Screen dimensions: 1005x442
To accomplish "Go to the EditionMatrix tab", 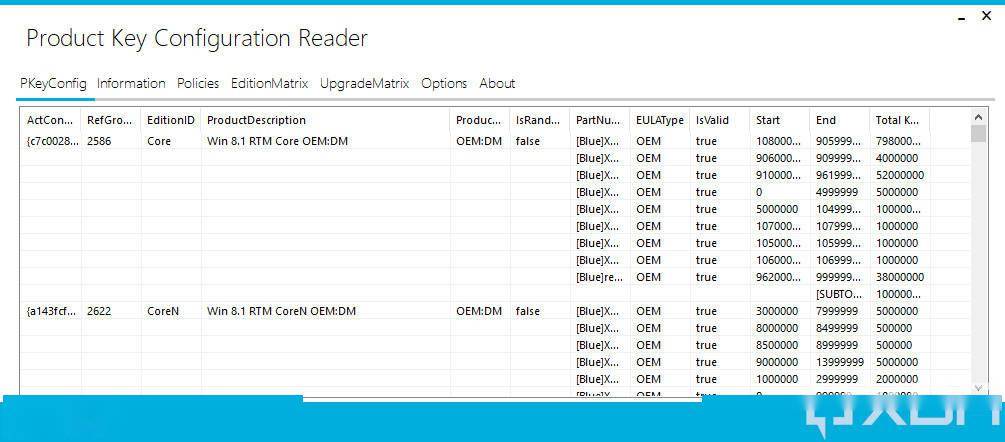I will pos(269,84).
